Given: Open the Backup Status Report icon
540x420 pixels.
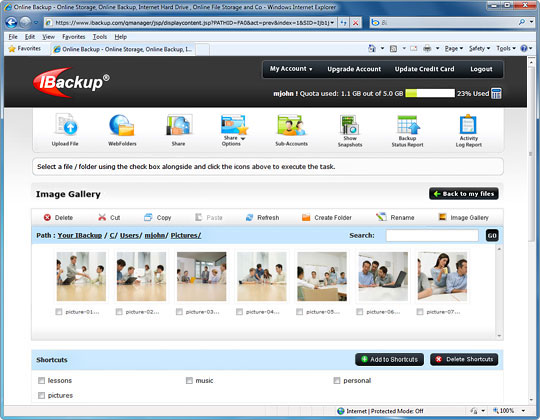Looking at the screenshot, I should click(407, 131).
